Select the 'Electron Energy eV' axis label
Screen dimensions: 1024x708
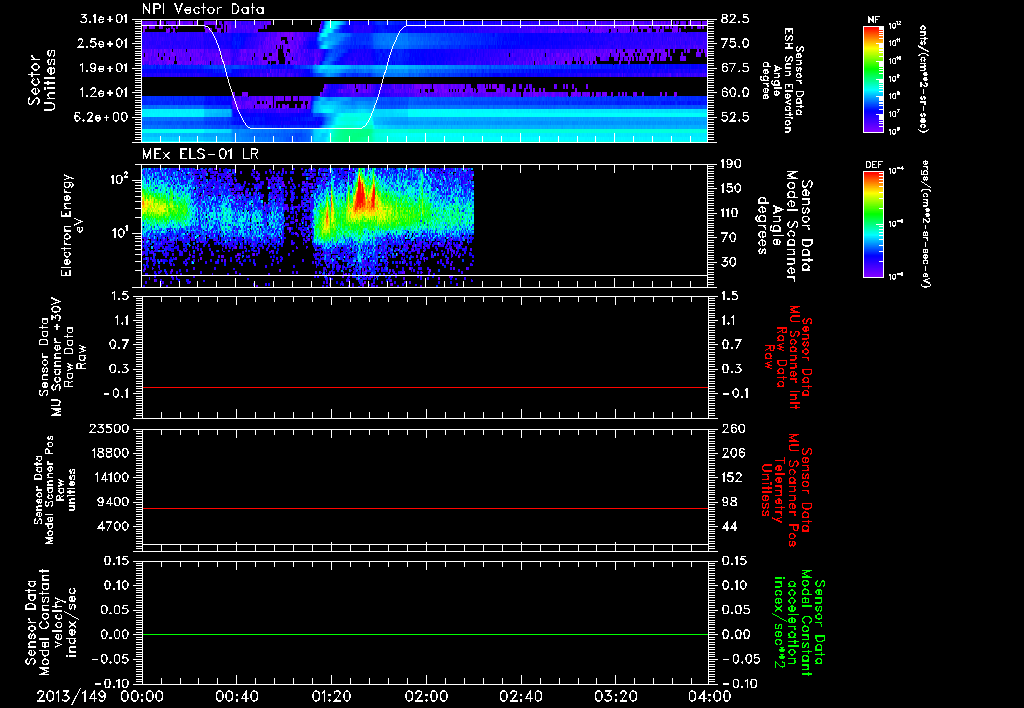point(72,225)
